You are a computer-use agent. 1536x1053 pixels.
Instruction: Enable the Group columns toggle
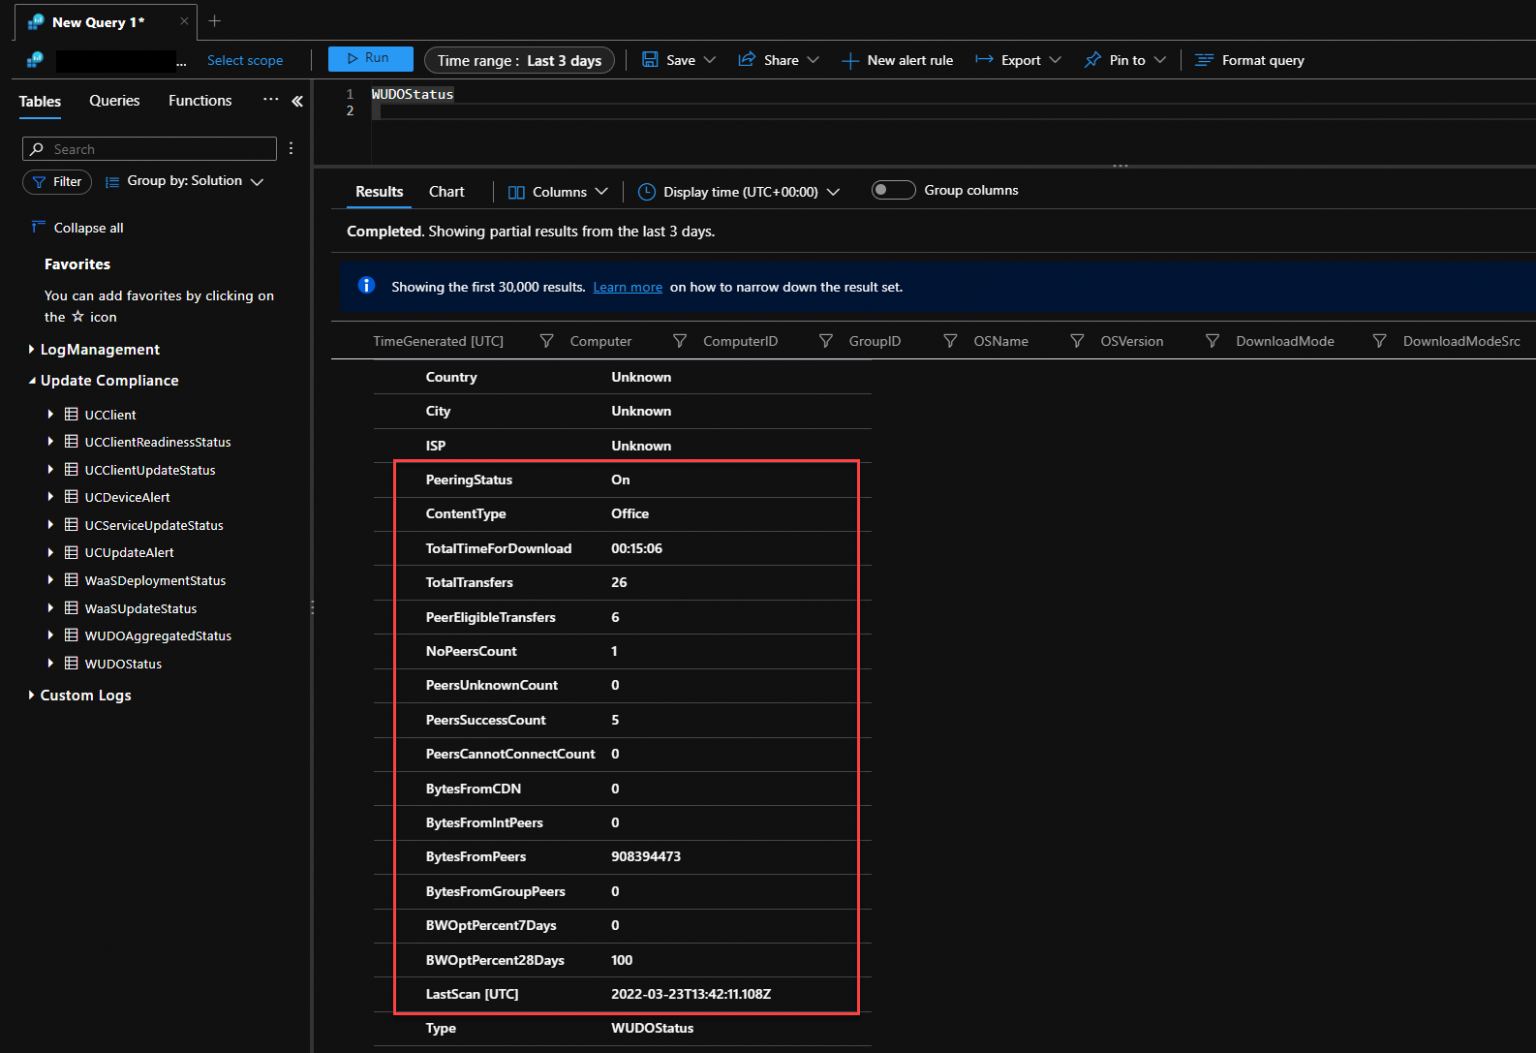892,189
